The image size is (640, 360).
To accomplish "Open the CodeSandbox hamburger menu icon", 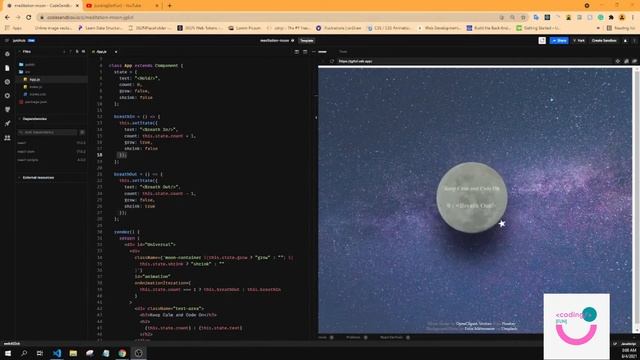I will pos(7,40).
